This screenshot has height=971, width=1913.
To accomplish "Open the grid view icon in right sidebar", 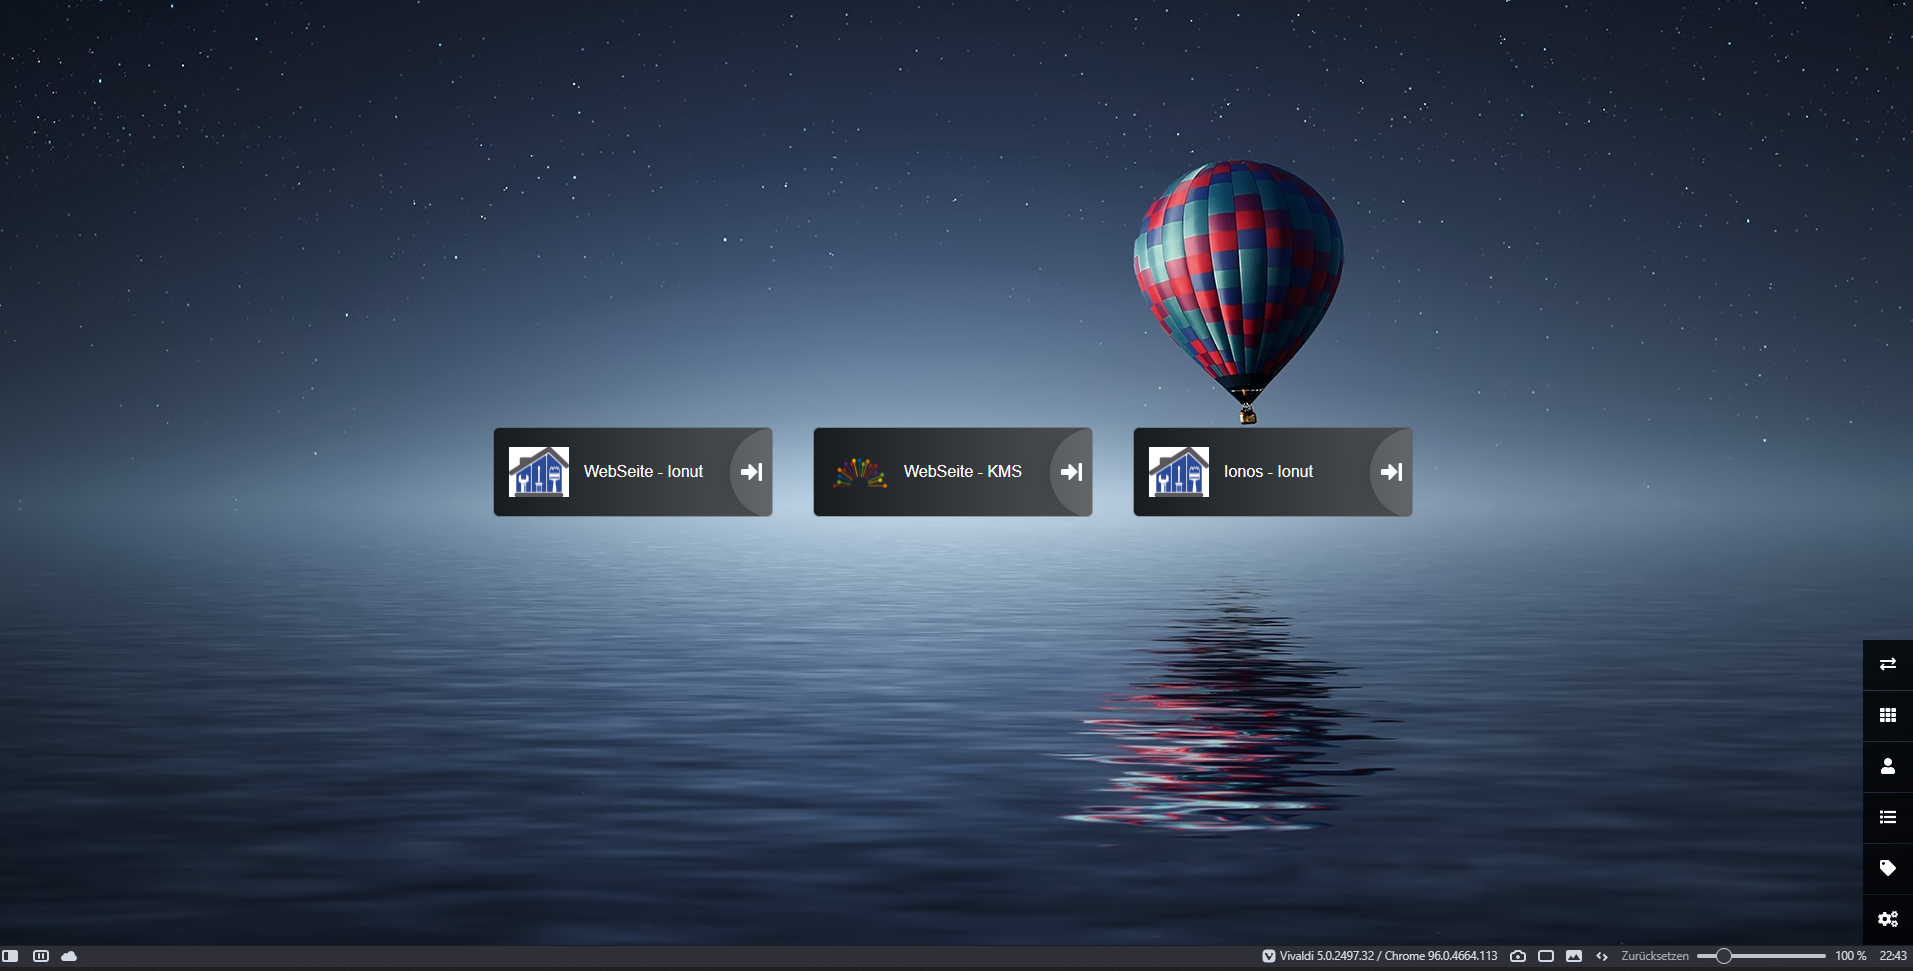I will [x=1888, y=715].
